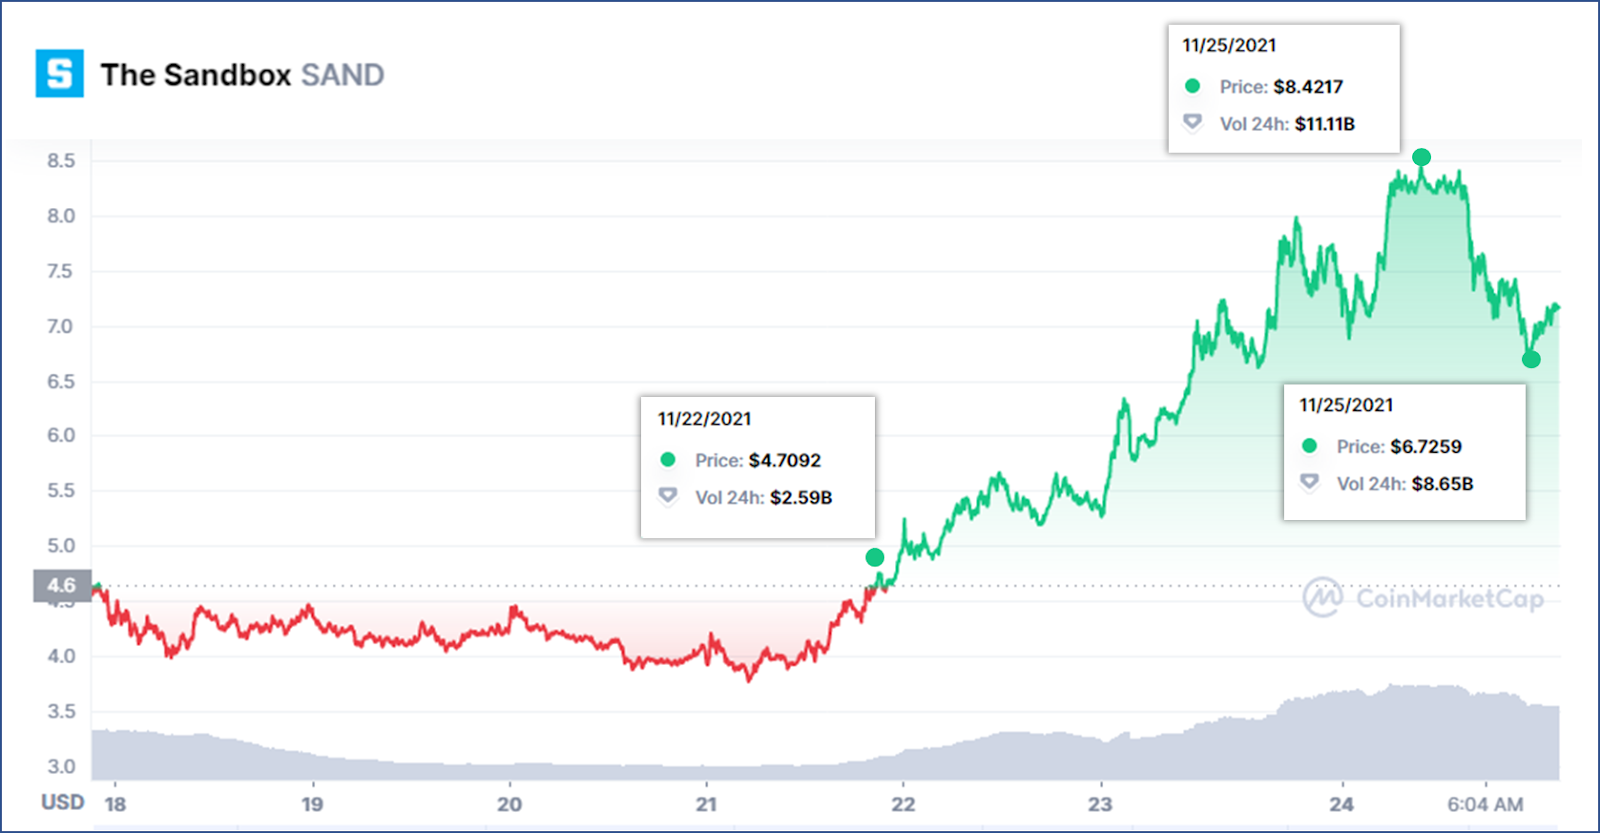Click the 5.5 y-axis label

[61, 490]
